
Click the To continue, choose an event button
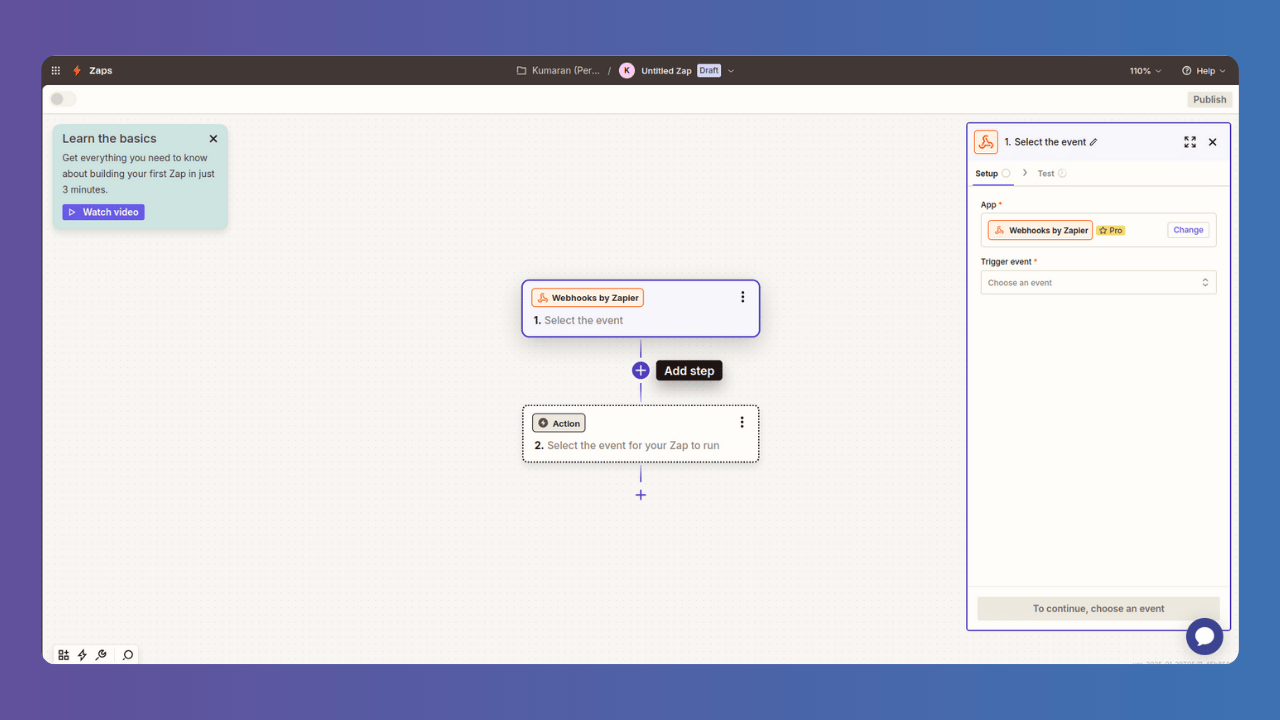click(x=1098, y=608)
